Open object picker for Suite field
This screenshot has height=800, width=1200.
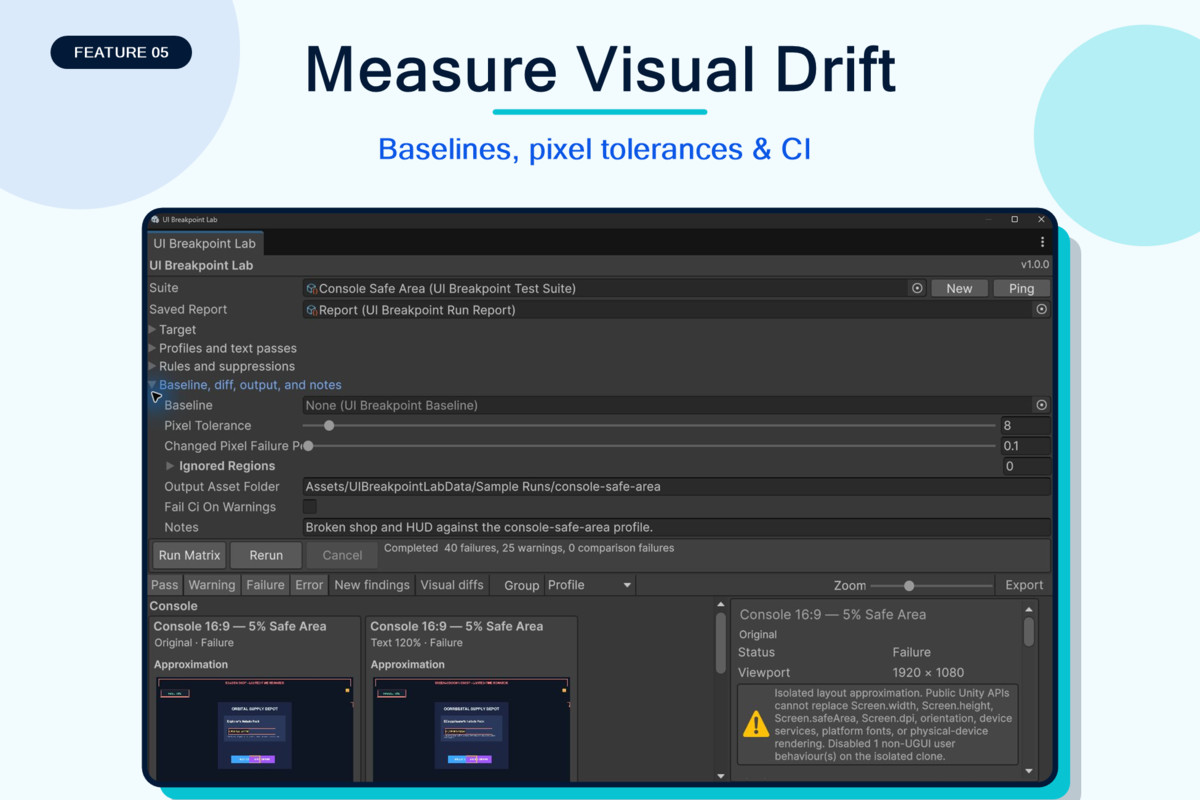917,288
